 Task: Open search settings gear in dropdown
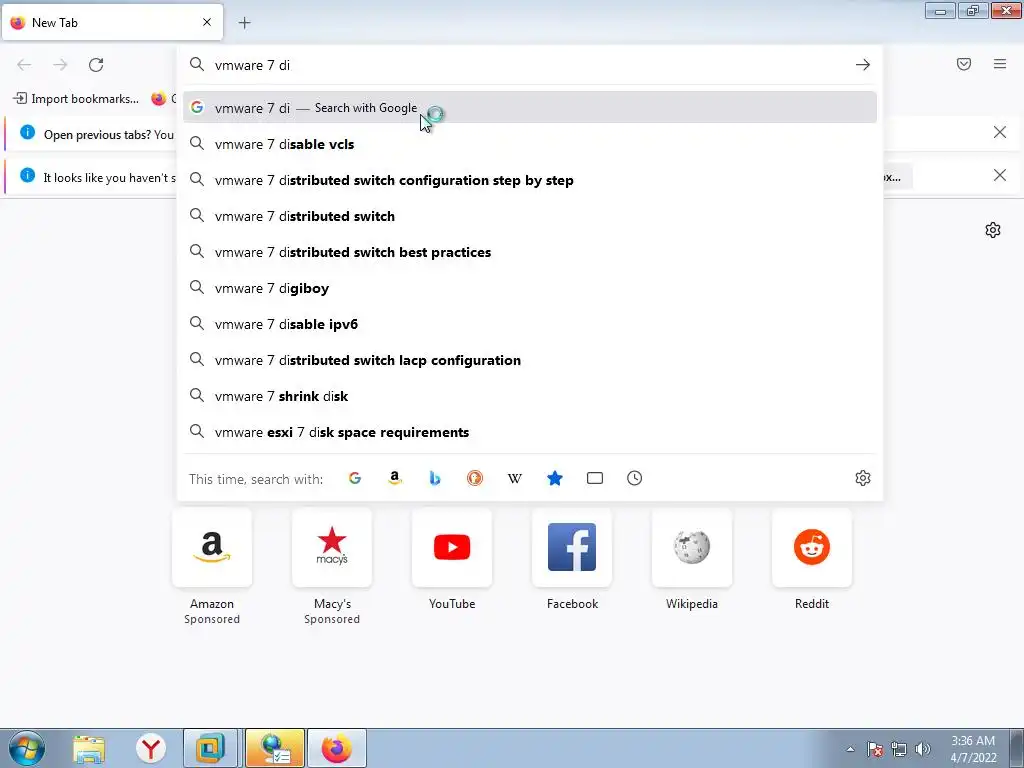[x=863, y=478]
